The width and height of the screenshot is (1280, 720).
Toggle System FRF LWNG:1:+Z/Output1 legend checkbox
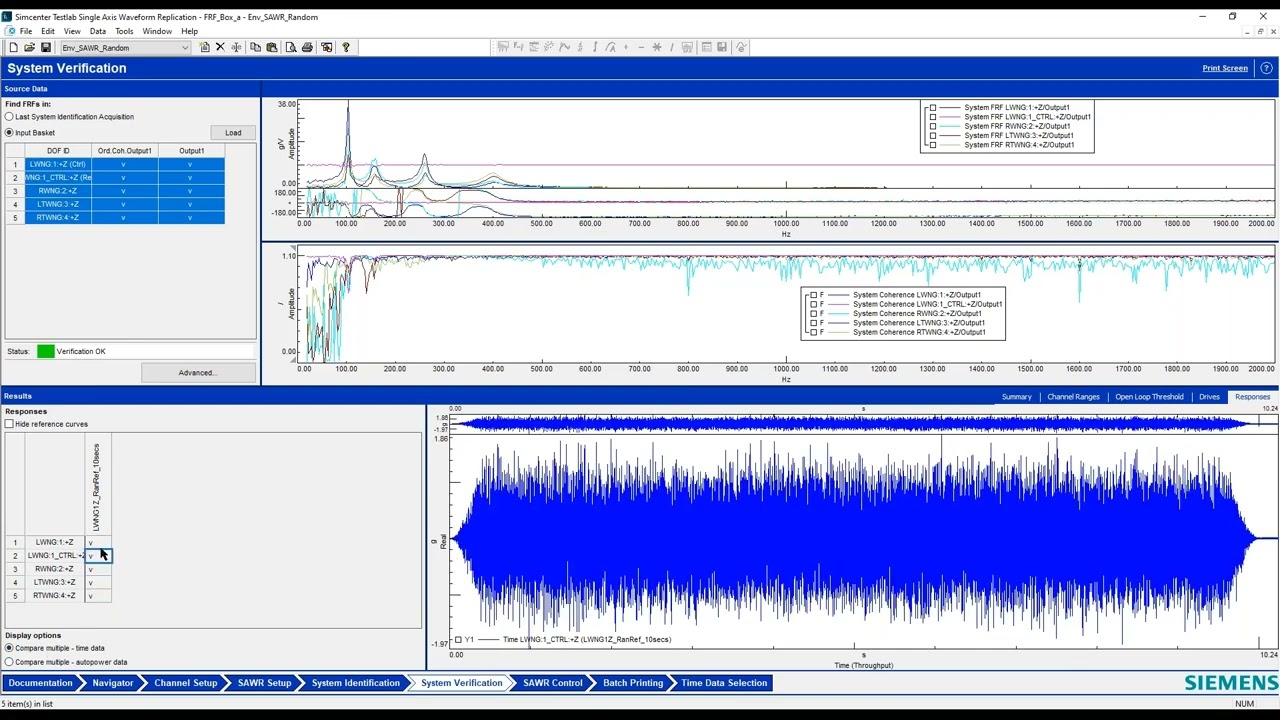pyautogui.click(x=933, y=107)
